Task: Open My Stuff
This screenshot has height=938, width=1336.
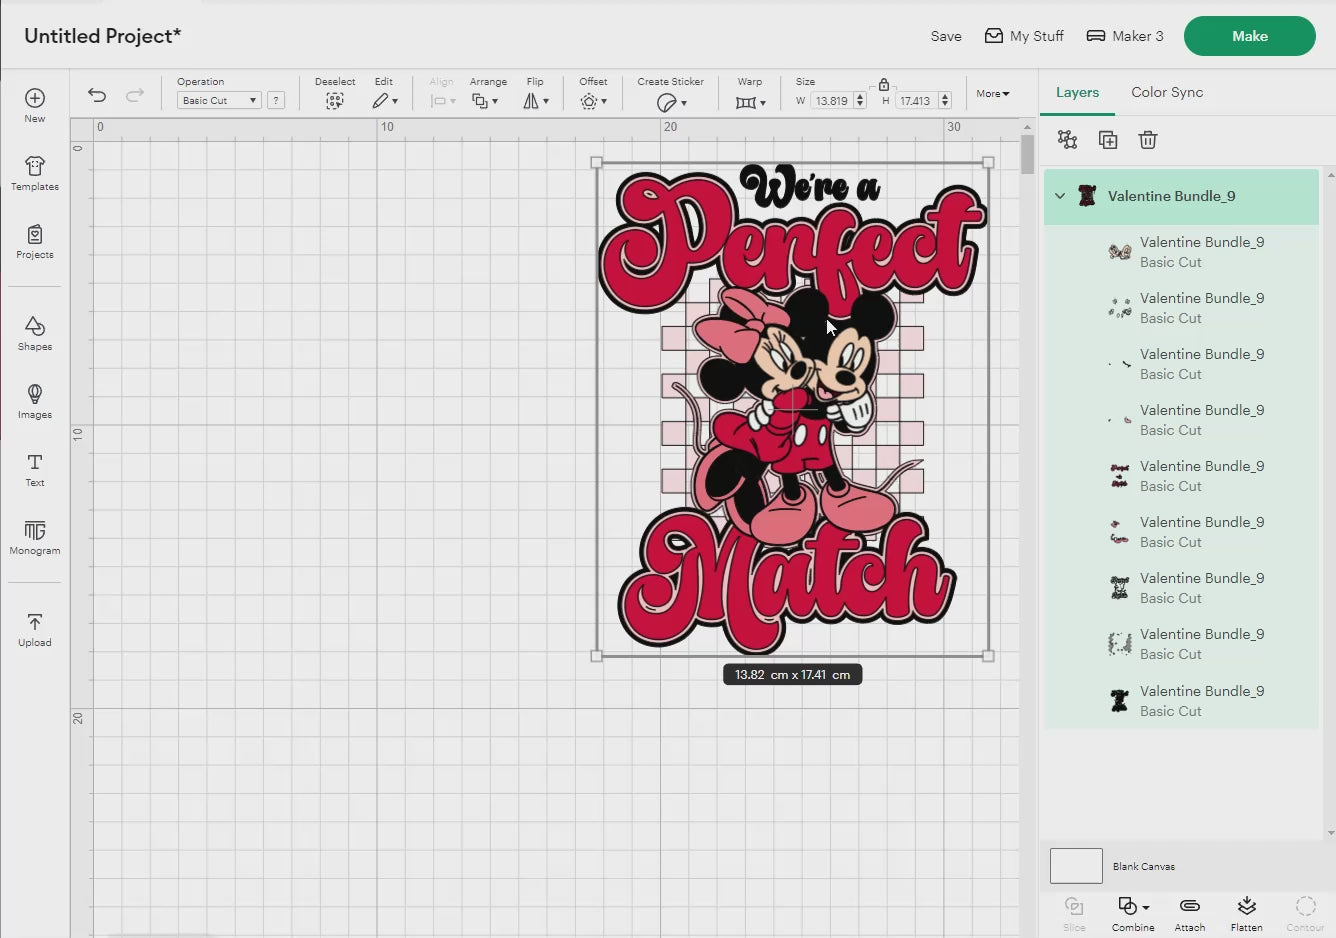Action: click(x=1024, y=36)
